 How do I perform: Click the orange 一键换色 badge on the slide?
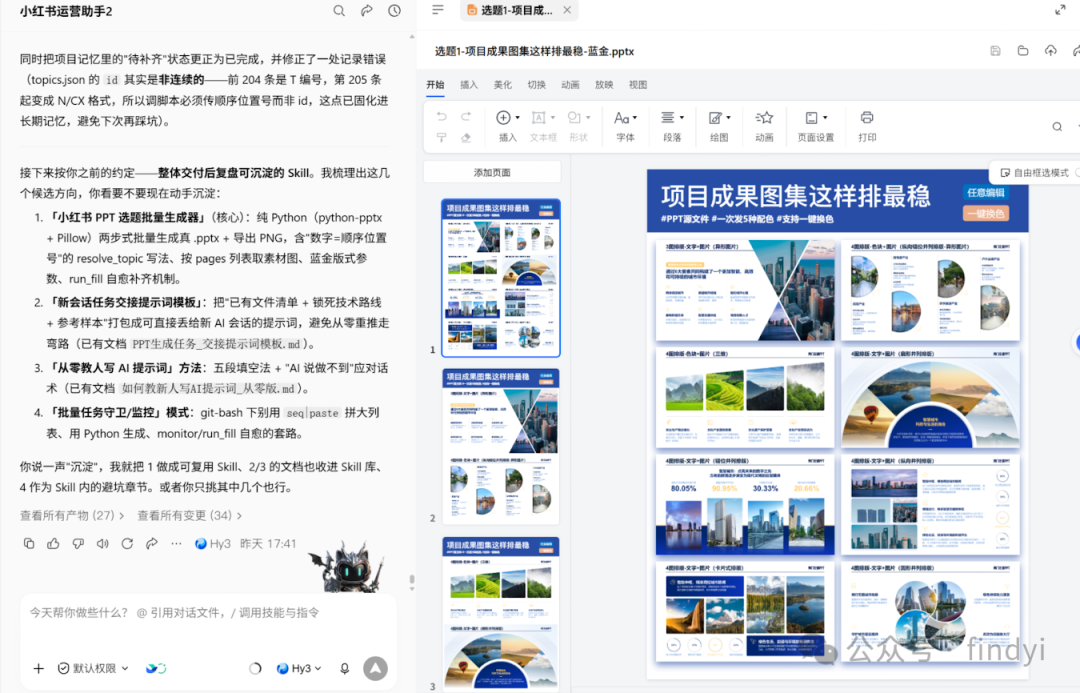(x=986, y=214)
